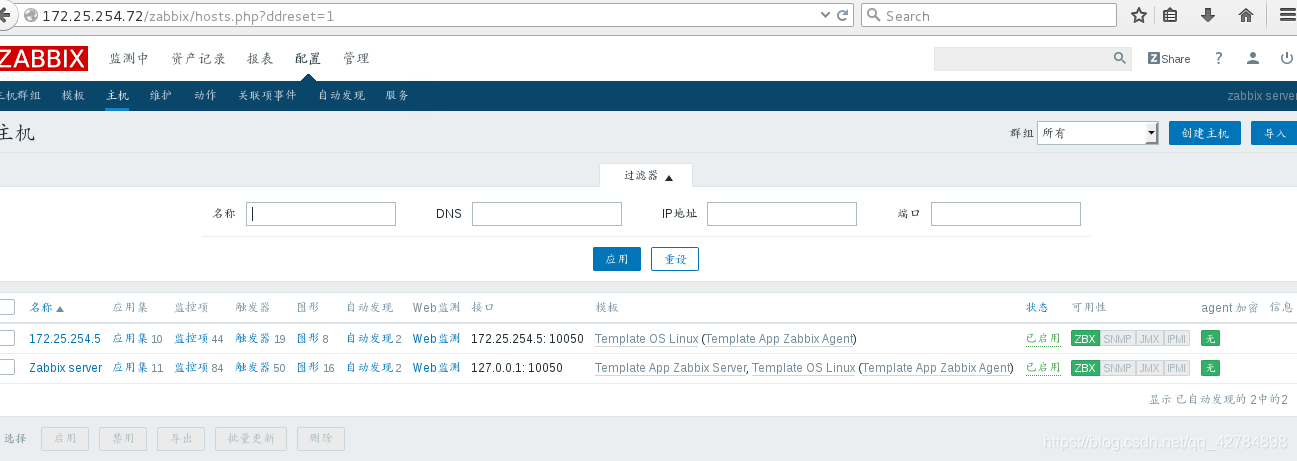Viewport: 1297px width, 461px height.
Task: Click the 重设 filter button
Action: tap(675, 259)
